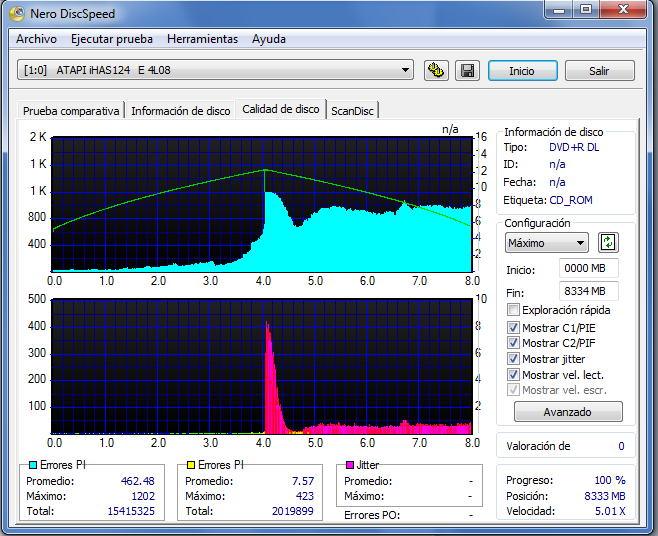This screenshot has width=658, height=536.
Task: Click the cyan Errores PI legend square
Action: click(x=33, y=465)
